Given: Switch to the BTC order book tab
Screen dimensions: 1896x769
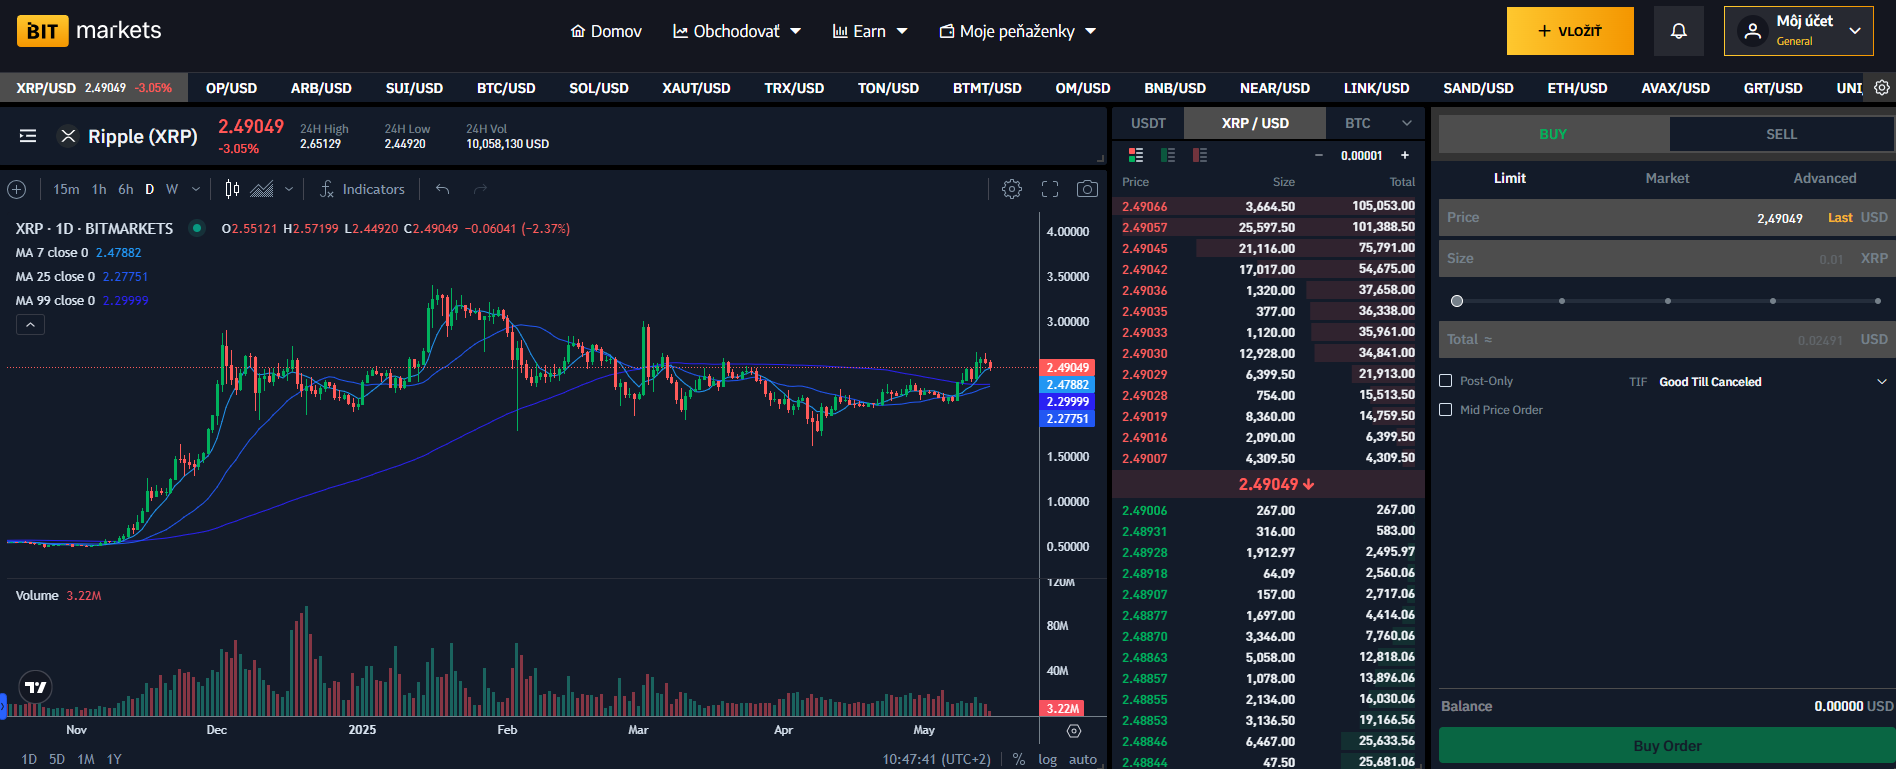Looking at the screenshot, I should click(x=1357, y=123).
